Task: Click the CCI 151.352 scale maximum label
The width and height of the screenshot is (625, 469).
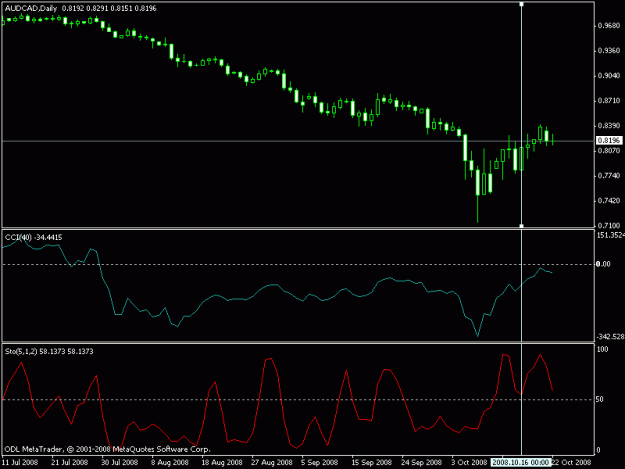Action: 610,235
